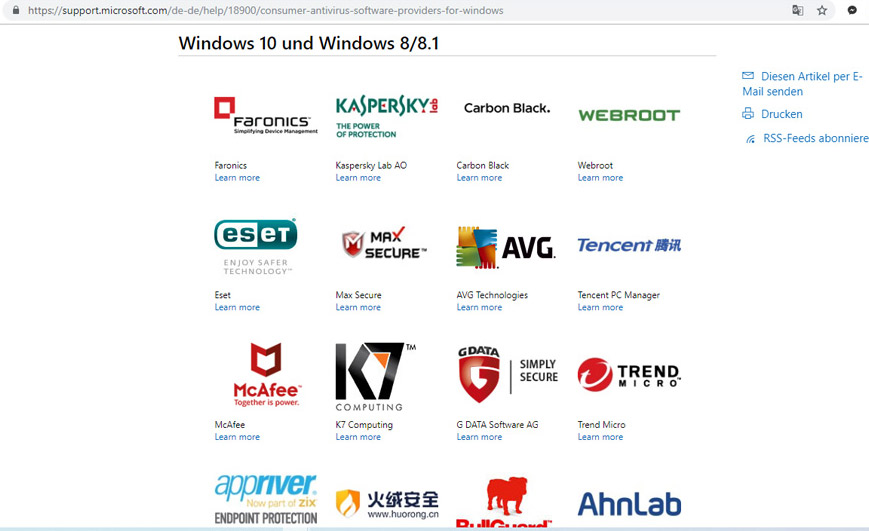Click Diesen Artikel per E-Mail senden link
The width and height of the screenshot is (869, 531).
[x=802, y=84]
